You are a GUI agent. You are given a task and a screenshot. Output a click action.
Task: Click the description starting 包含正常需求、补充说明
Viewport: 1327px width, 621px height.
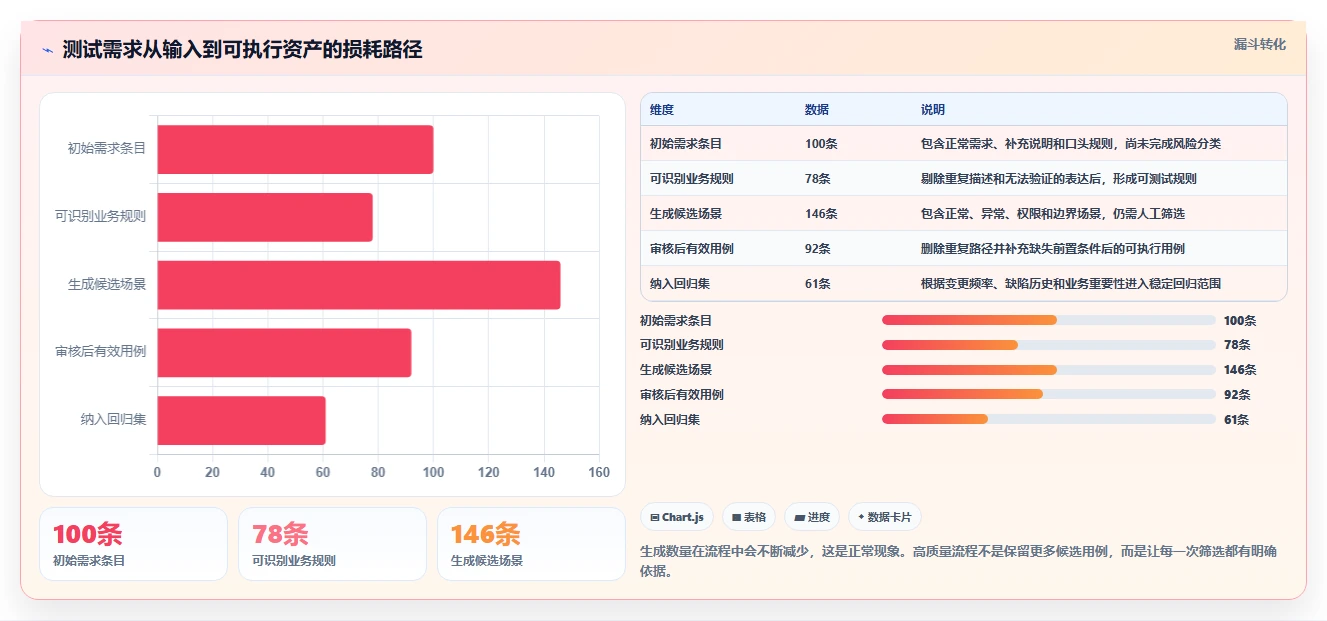click(1071, 144)
